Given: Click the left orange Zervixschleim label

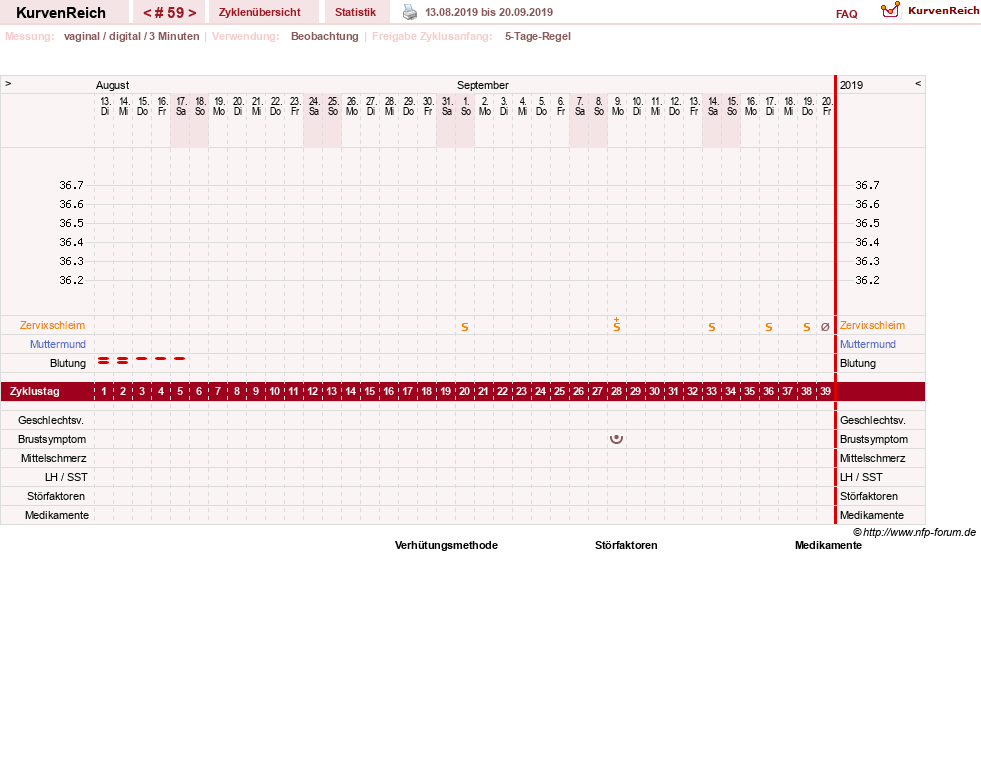Looking at the screenshot, I should (53, 325).
